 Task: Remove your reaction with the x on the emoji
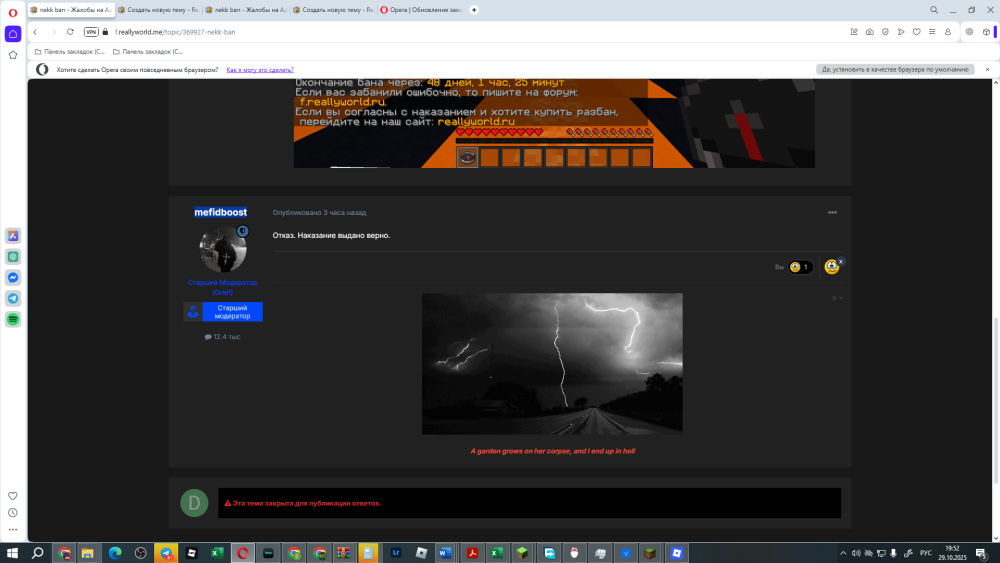coord(841,261)
